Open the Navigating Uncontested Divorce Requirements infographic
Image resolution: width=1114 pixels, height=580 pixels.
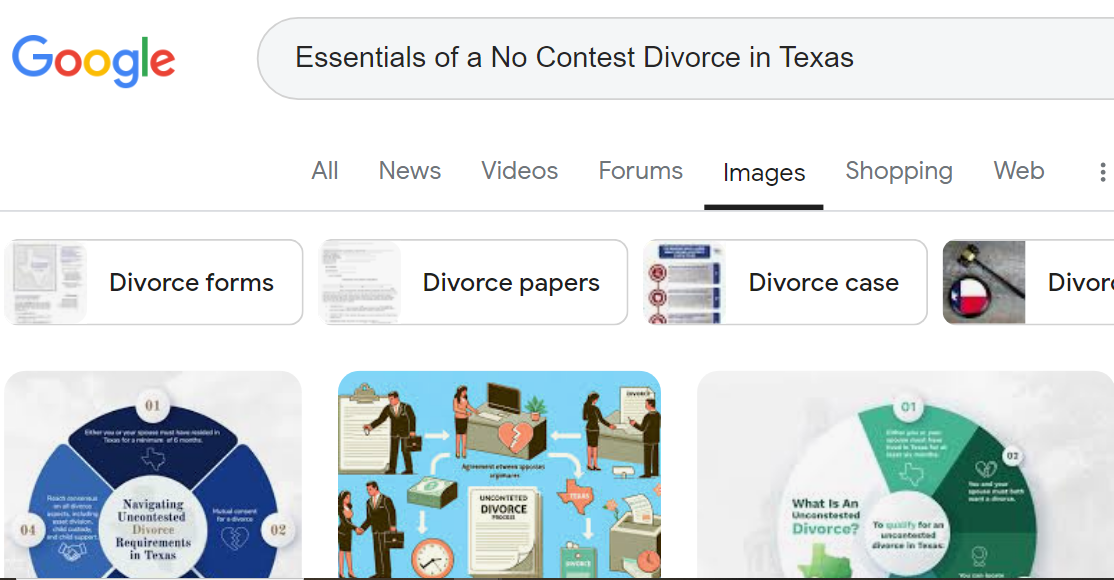pyautogui.click(x=153, y=475)
